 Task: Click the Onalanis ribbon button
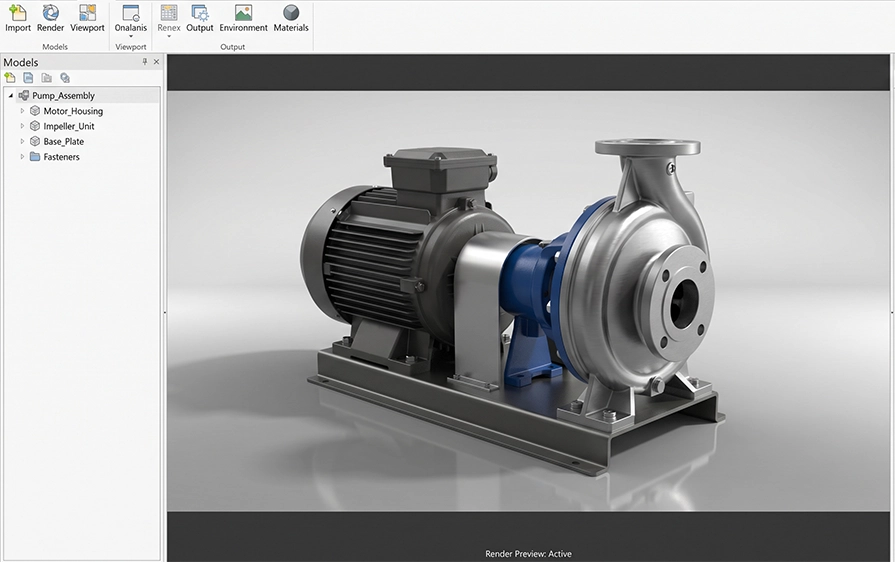point(131,17)
